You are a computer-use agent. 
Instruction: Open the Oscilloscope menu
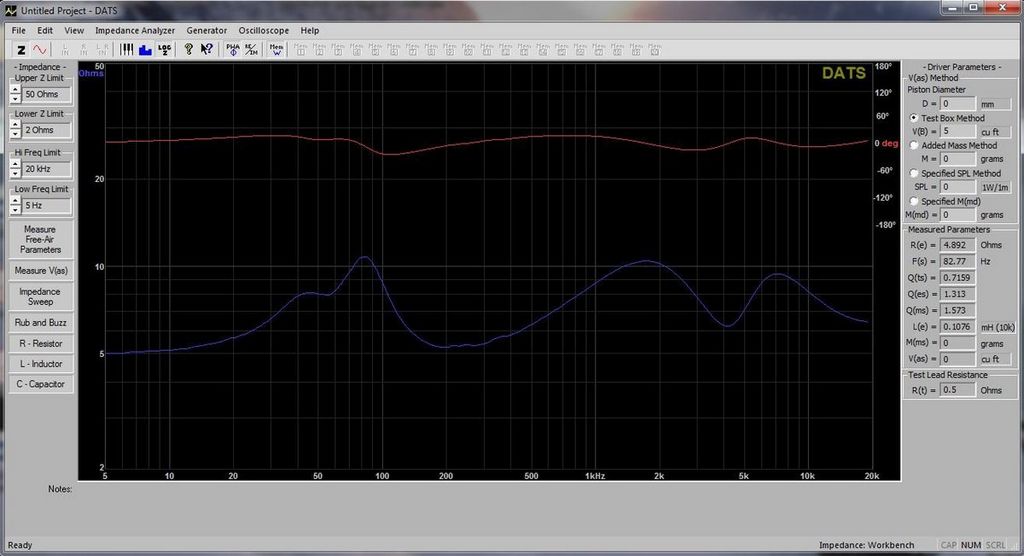pyautogui.click(x=263, y=31)
